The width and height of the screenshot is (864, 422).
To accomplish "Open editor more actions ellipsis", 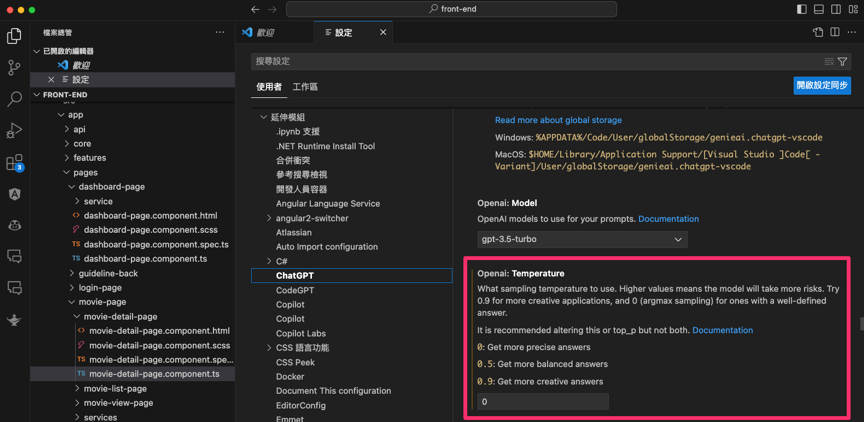I will point(852,33).
